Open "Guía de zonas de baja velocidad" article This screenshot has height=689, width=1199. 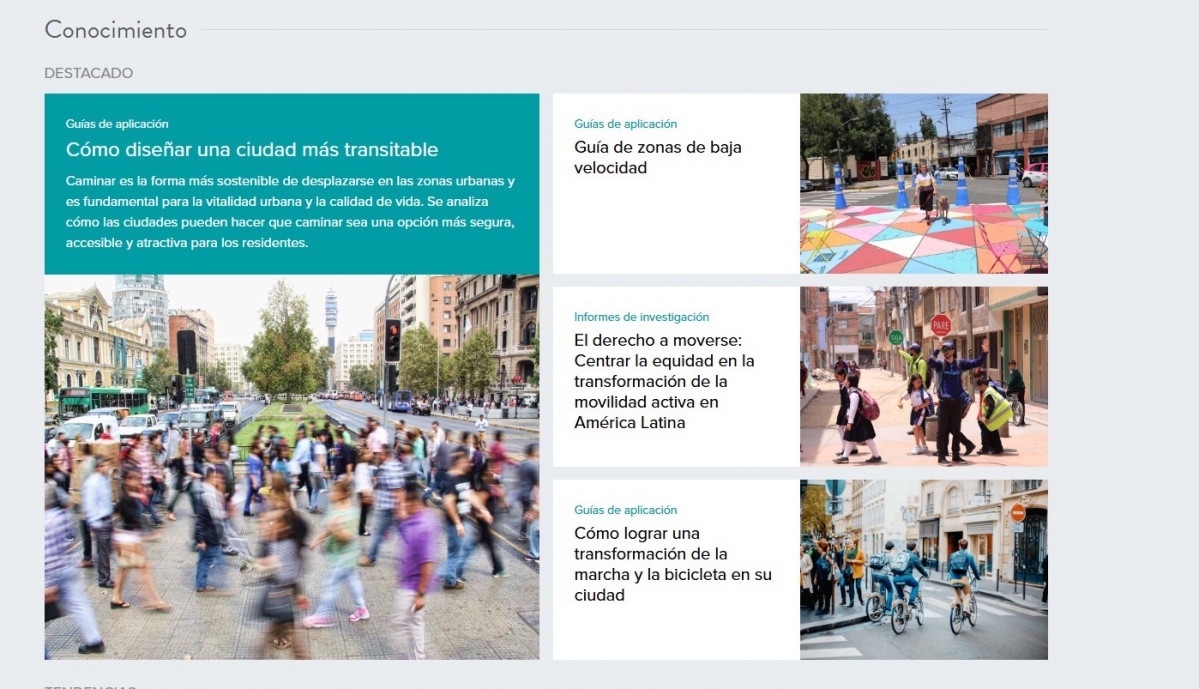(x=657, y=158)
